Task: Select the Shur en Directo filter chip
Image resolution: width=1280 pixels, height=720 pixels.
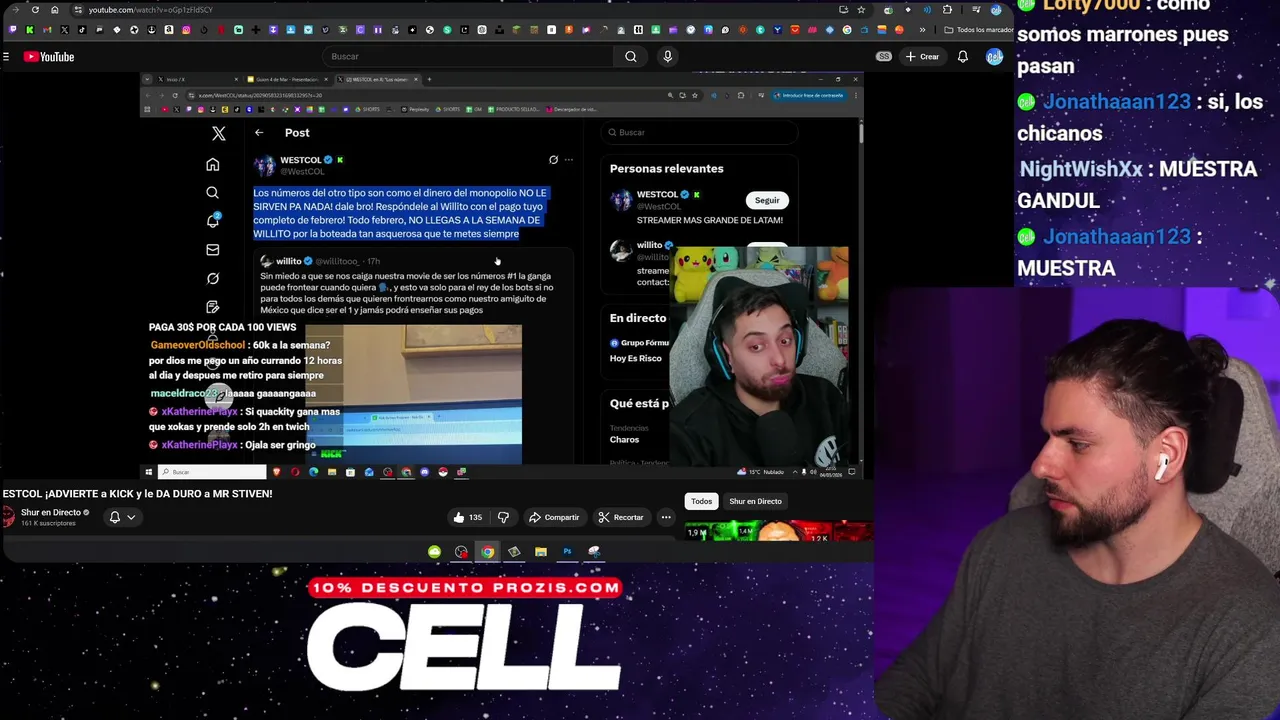Action: click(x=755, y=501)
